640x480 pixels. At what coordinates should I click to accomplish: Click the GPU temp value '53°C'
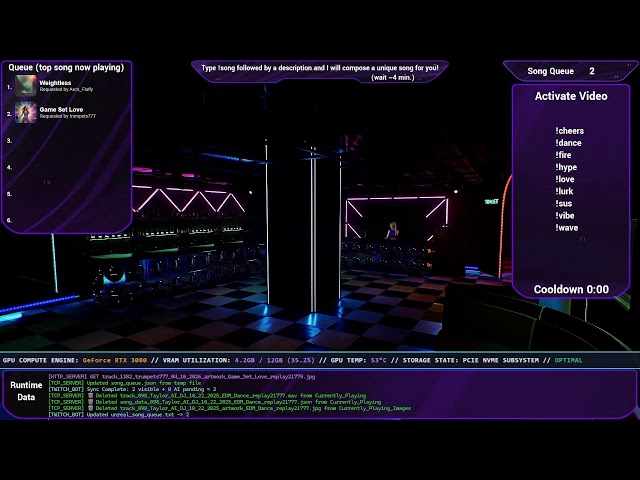378,360
